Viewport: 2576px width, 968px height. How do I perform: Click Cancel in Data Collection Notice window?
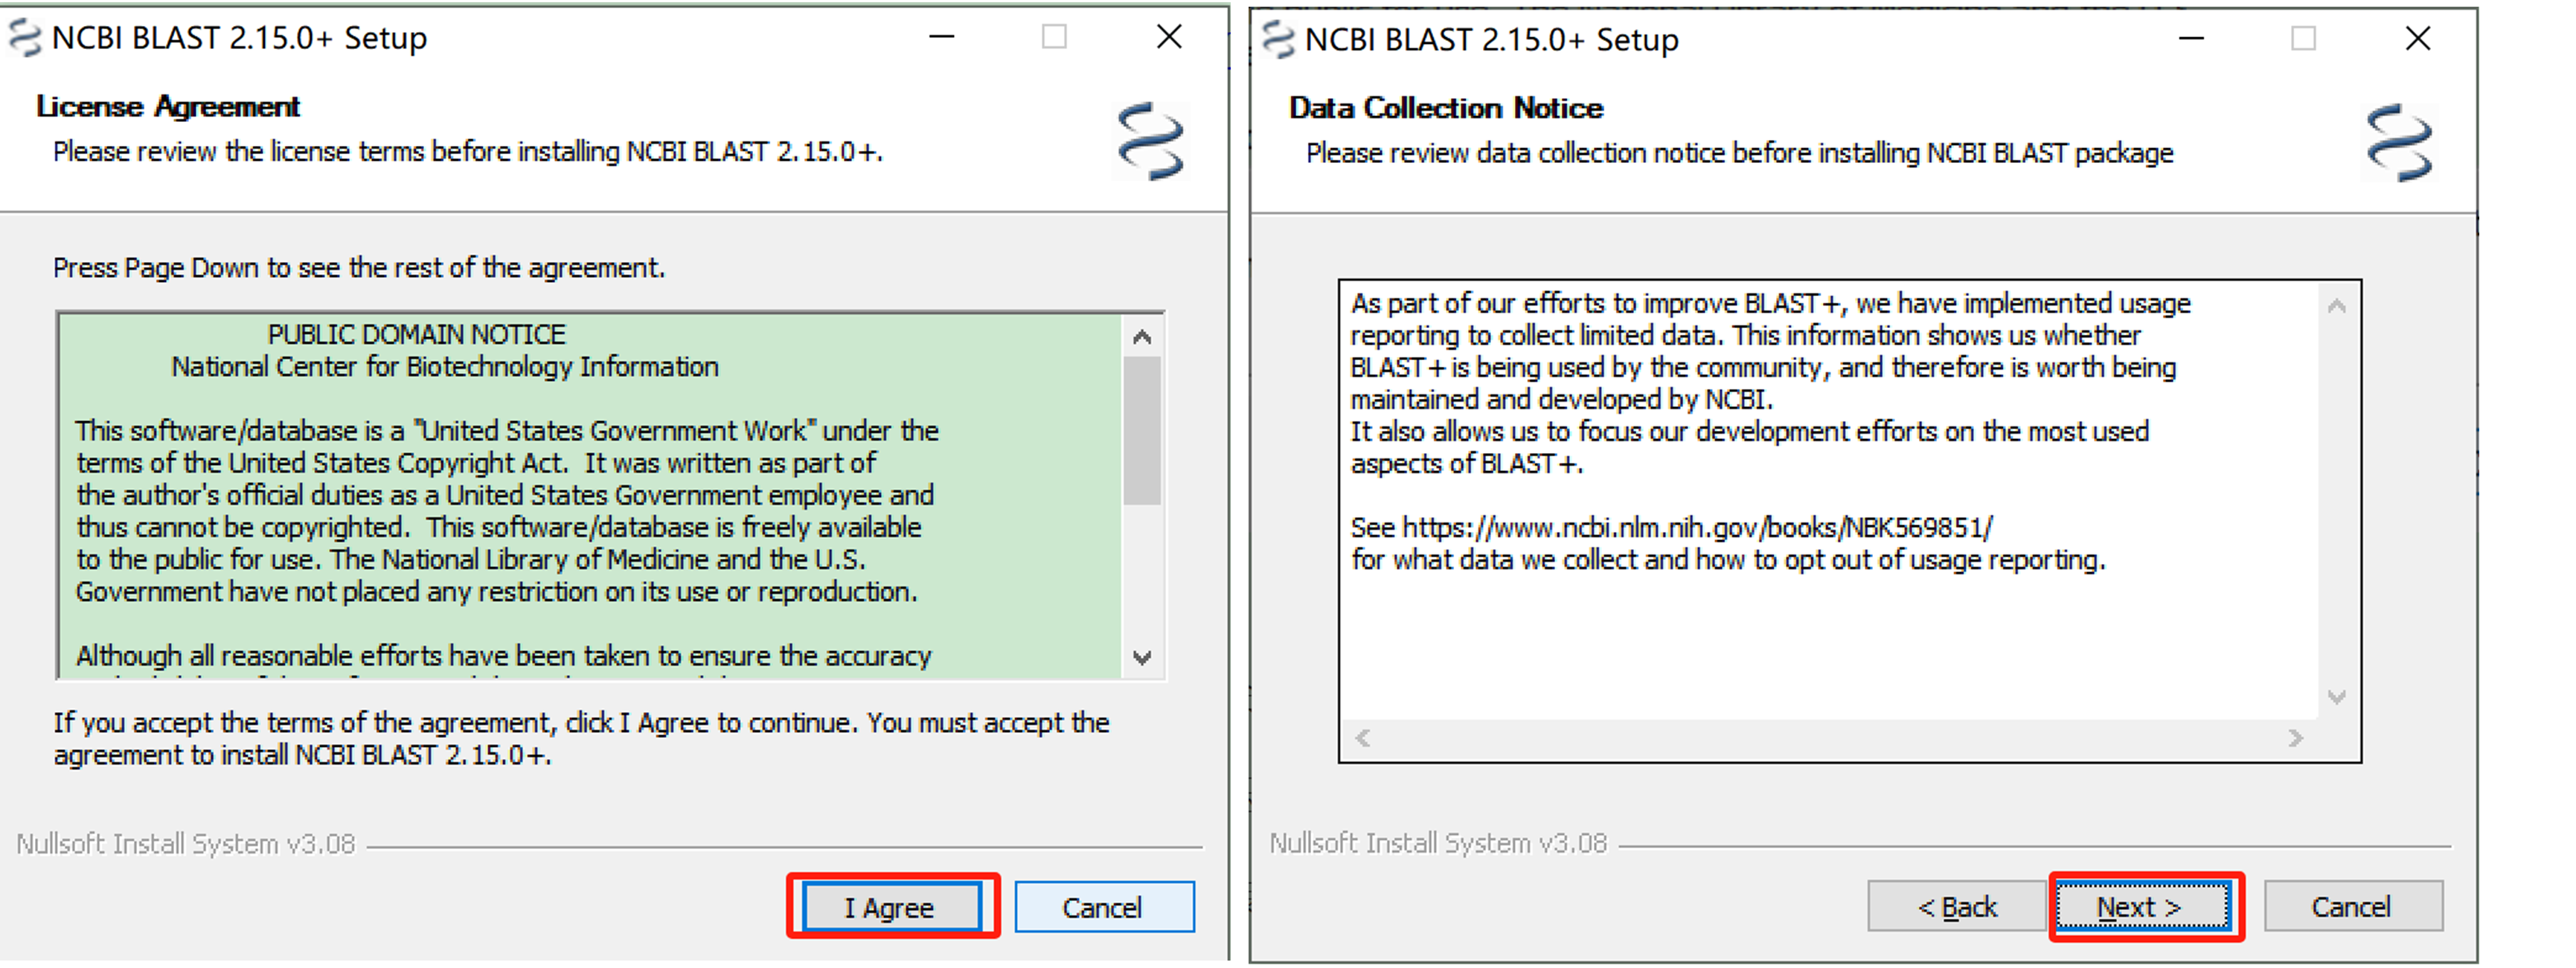click(2353, 906)
